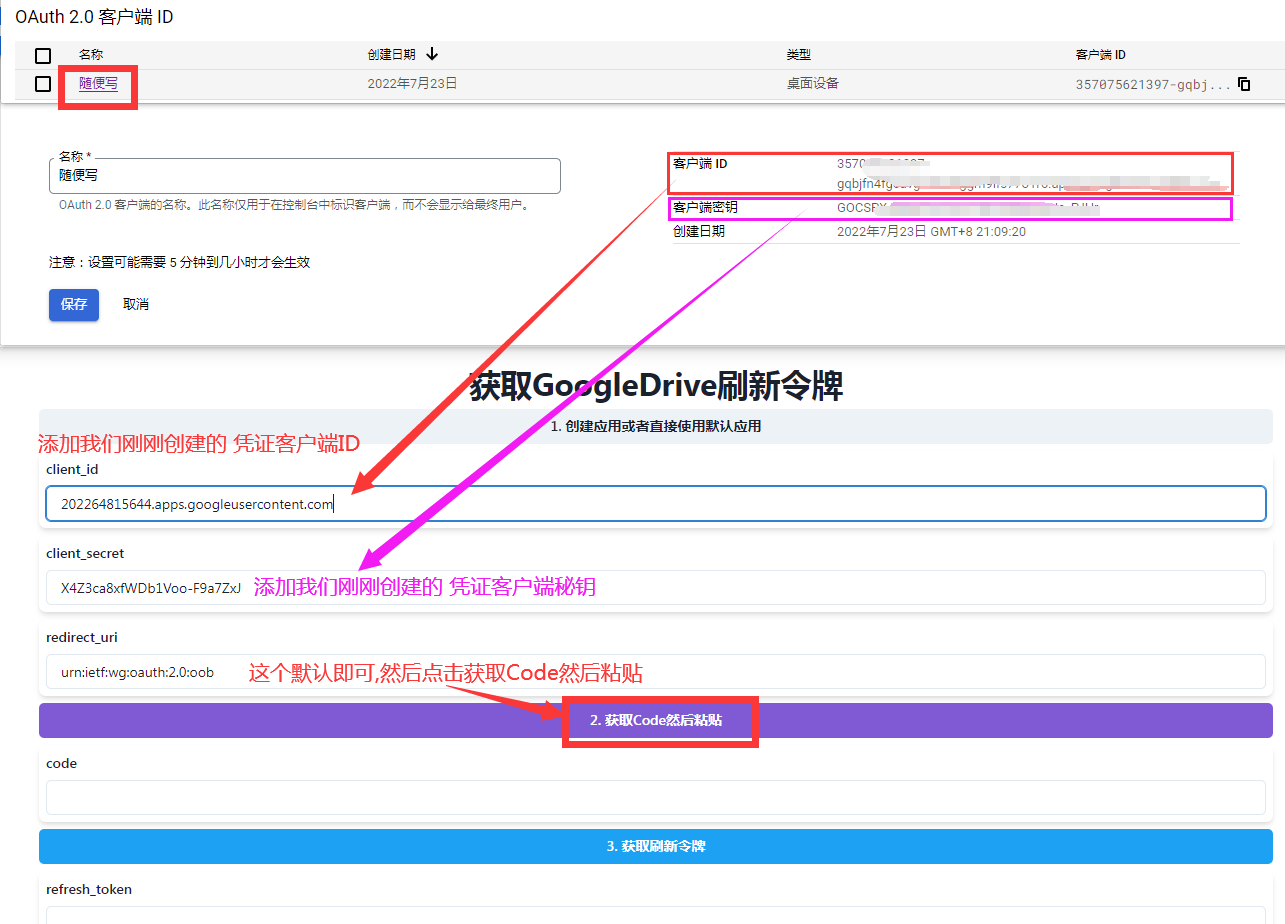Open the 随便写 client link

[98, 84]
